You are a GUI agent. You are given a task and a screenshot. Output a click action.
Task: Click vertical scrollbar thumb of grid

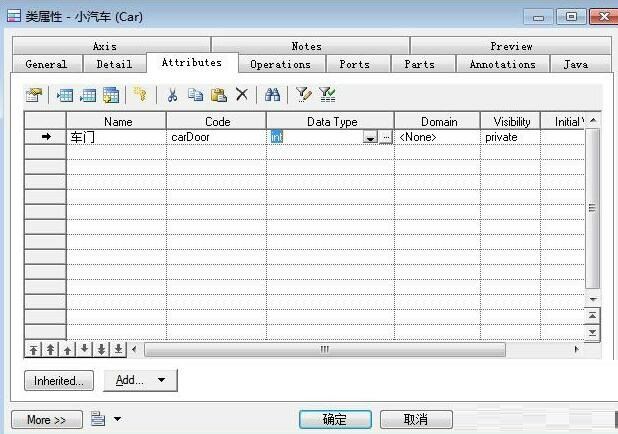592,208
